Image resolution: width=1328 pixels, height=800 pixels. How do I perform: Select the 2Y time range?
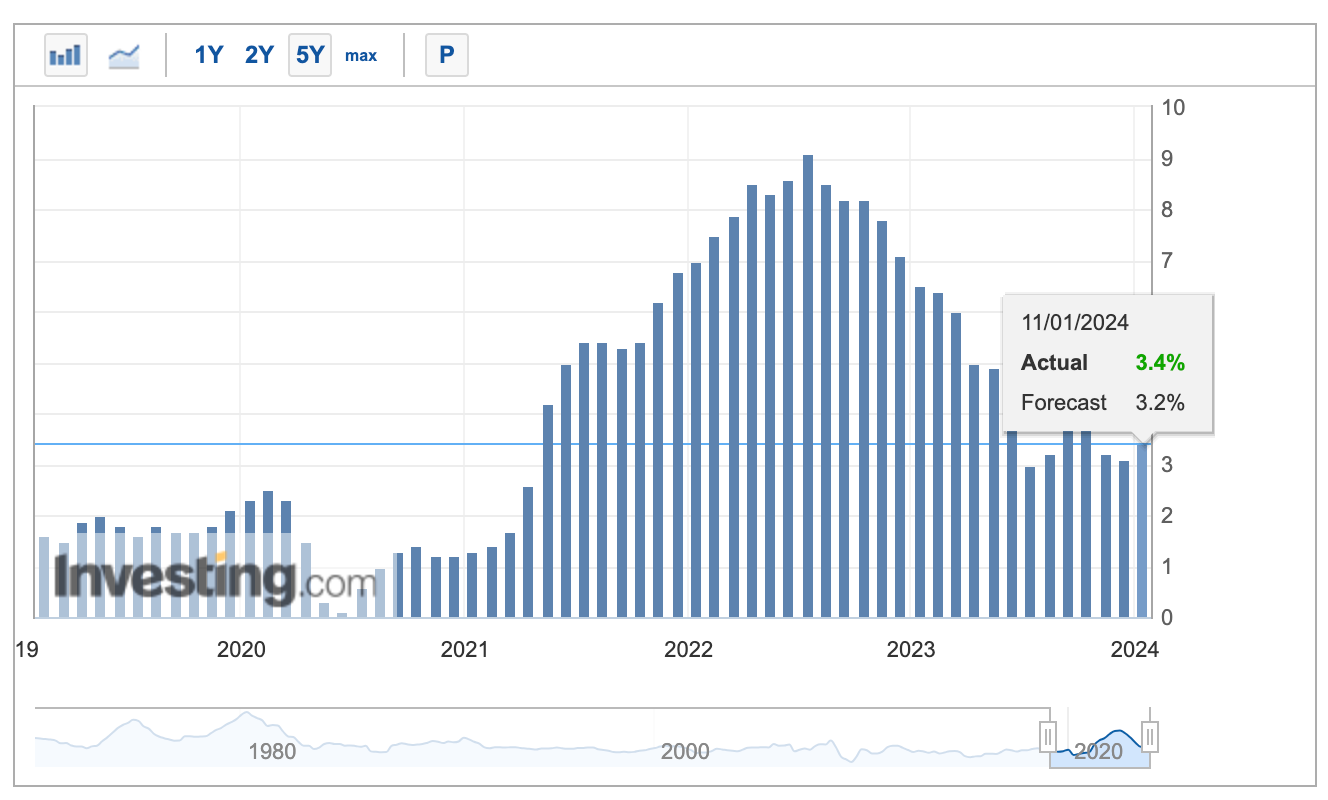coord(259,55)
